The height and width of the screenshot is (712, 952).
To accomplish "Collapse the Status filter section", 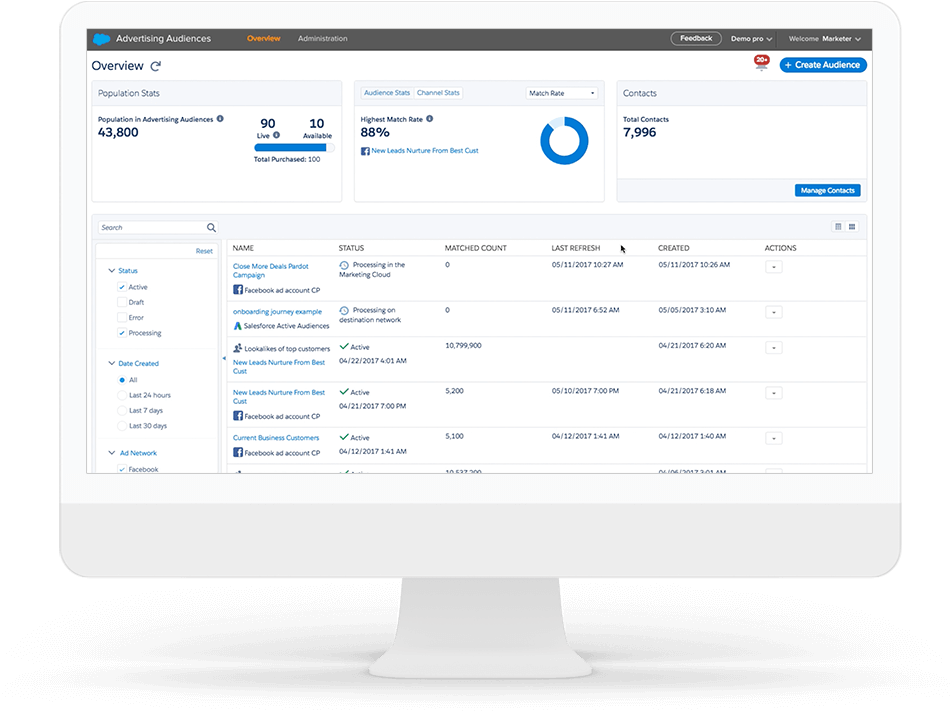I will [112, 271].
